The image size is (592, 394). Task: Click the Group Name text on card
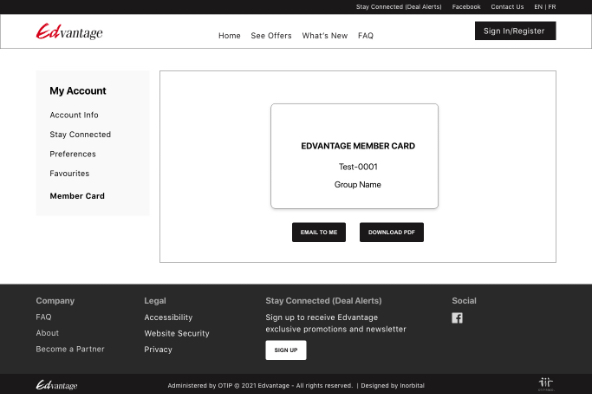358,185
